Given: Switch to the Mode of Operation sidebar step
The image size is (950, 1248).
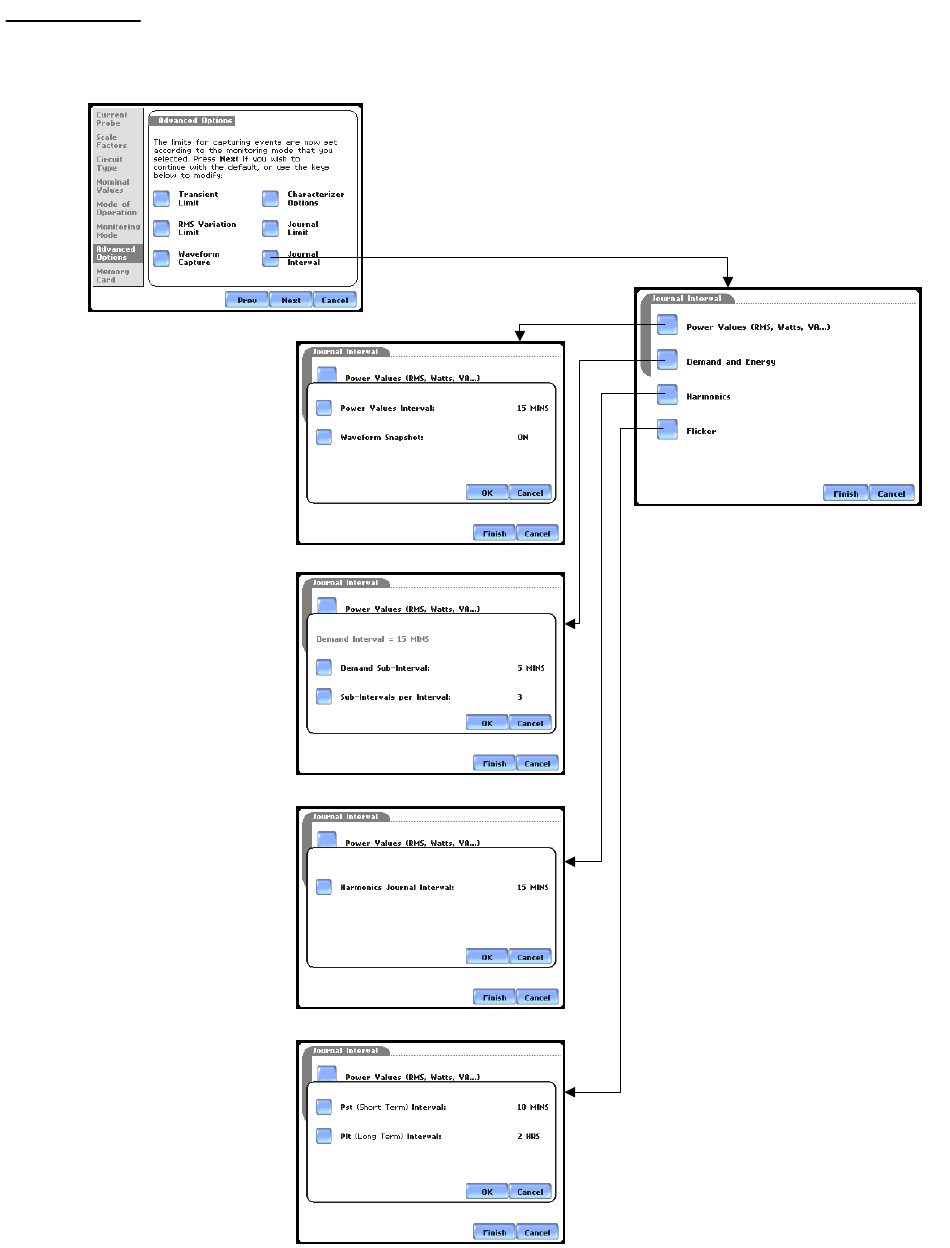Looking at the screenshot, I should (117, 208).
